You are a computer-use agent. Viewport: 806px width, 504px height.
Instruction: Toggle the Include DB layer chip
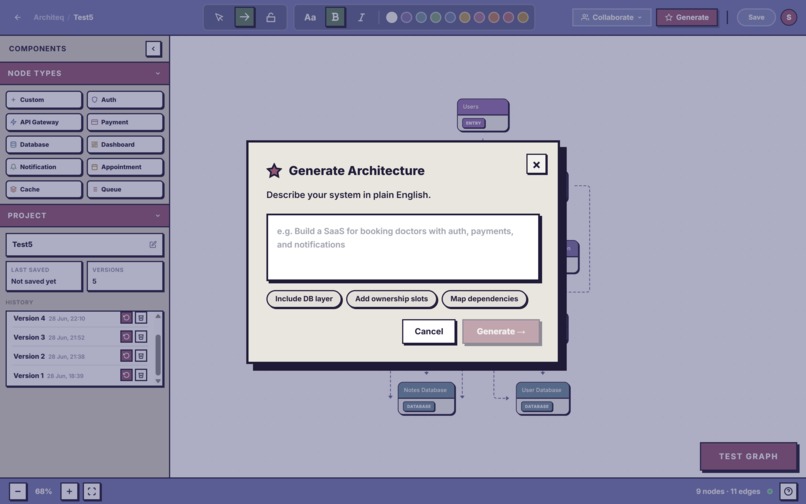(x=304, y=299)
